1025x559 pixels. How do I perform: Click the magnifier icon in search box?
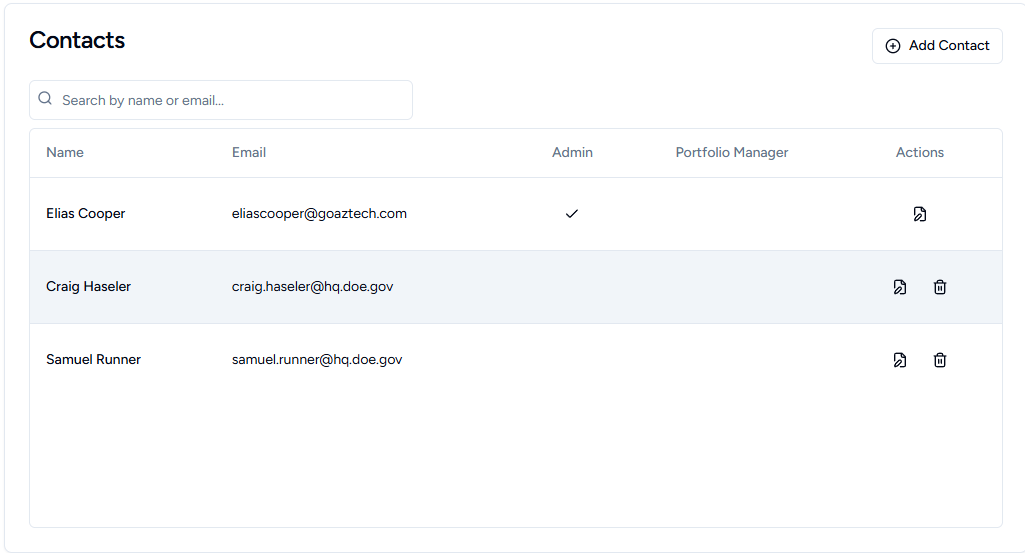point(45,99)
